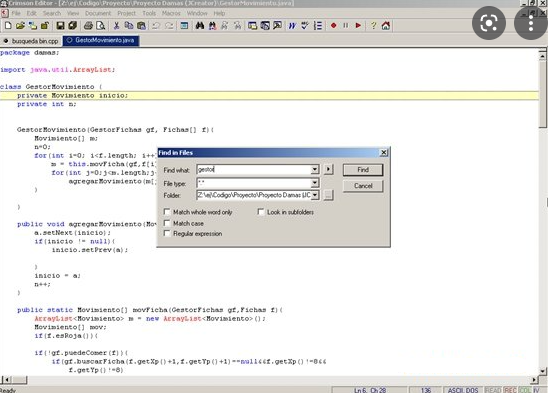Click the magnifier window toolbar icon

(x=277, y=26)
